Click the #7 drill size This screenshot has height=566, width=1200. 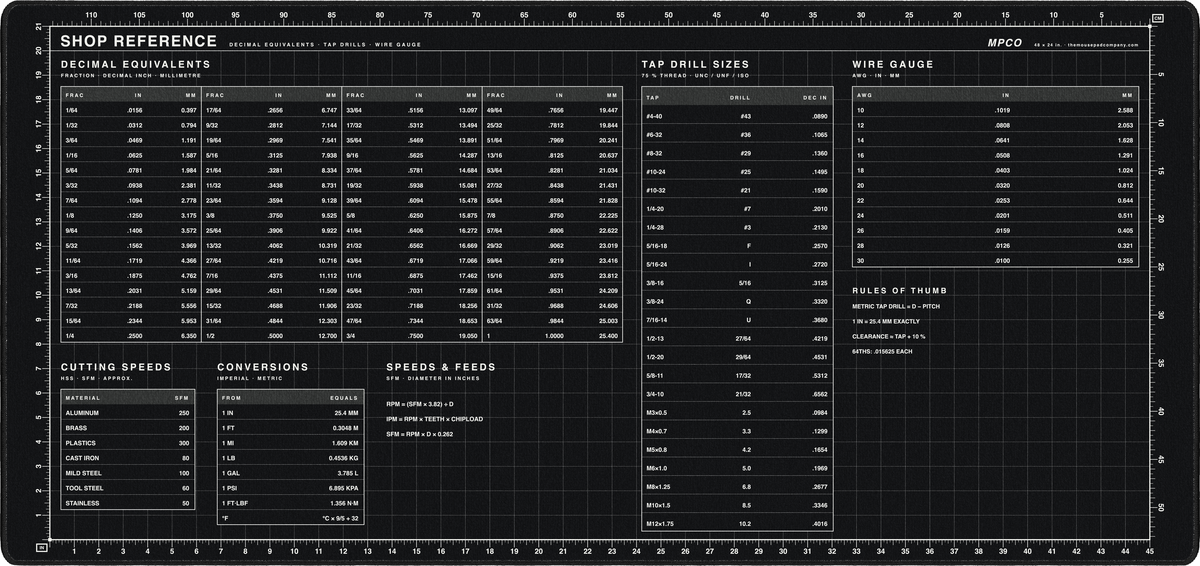click(747, 208)
